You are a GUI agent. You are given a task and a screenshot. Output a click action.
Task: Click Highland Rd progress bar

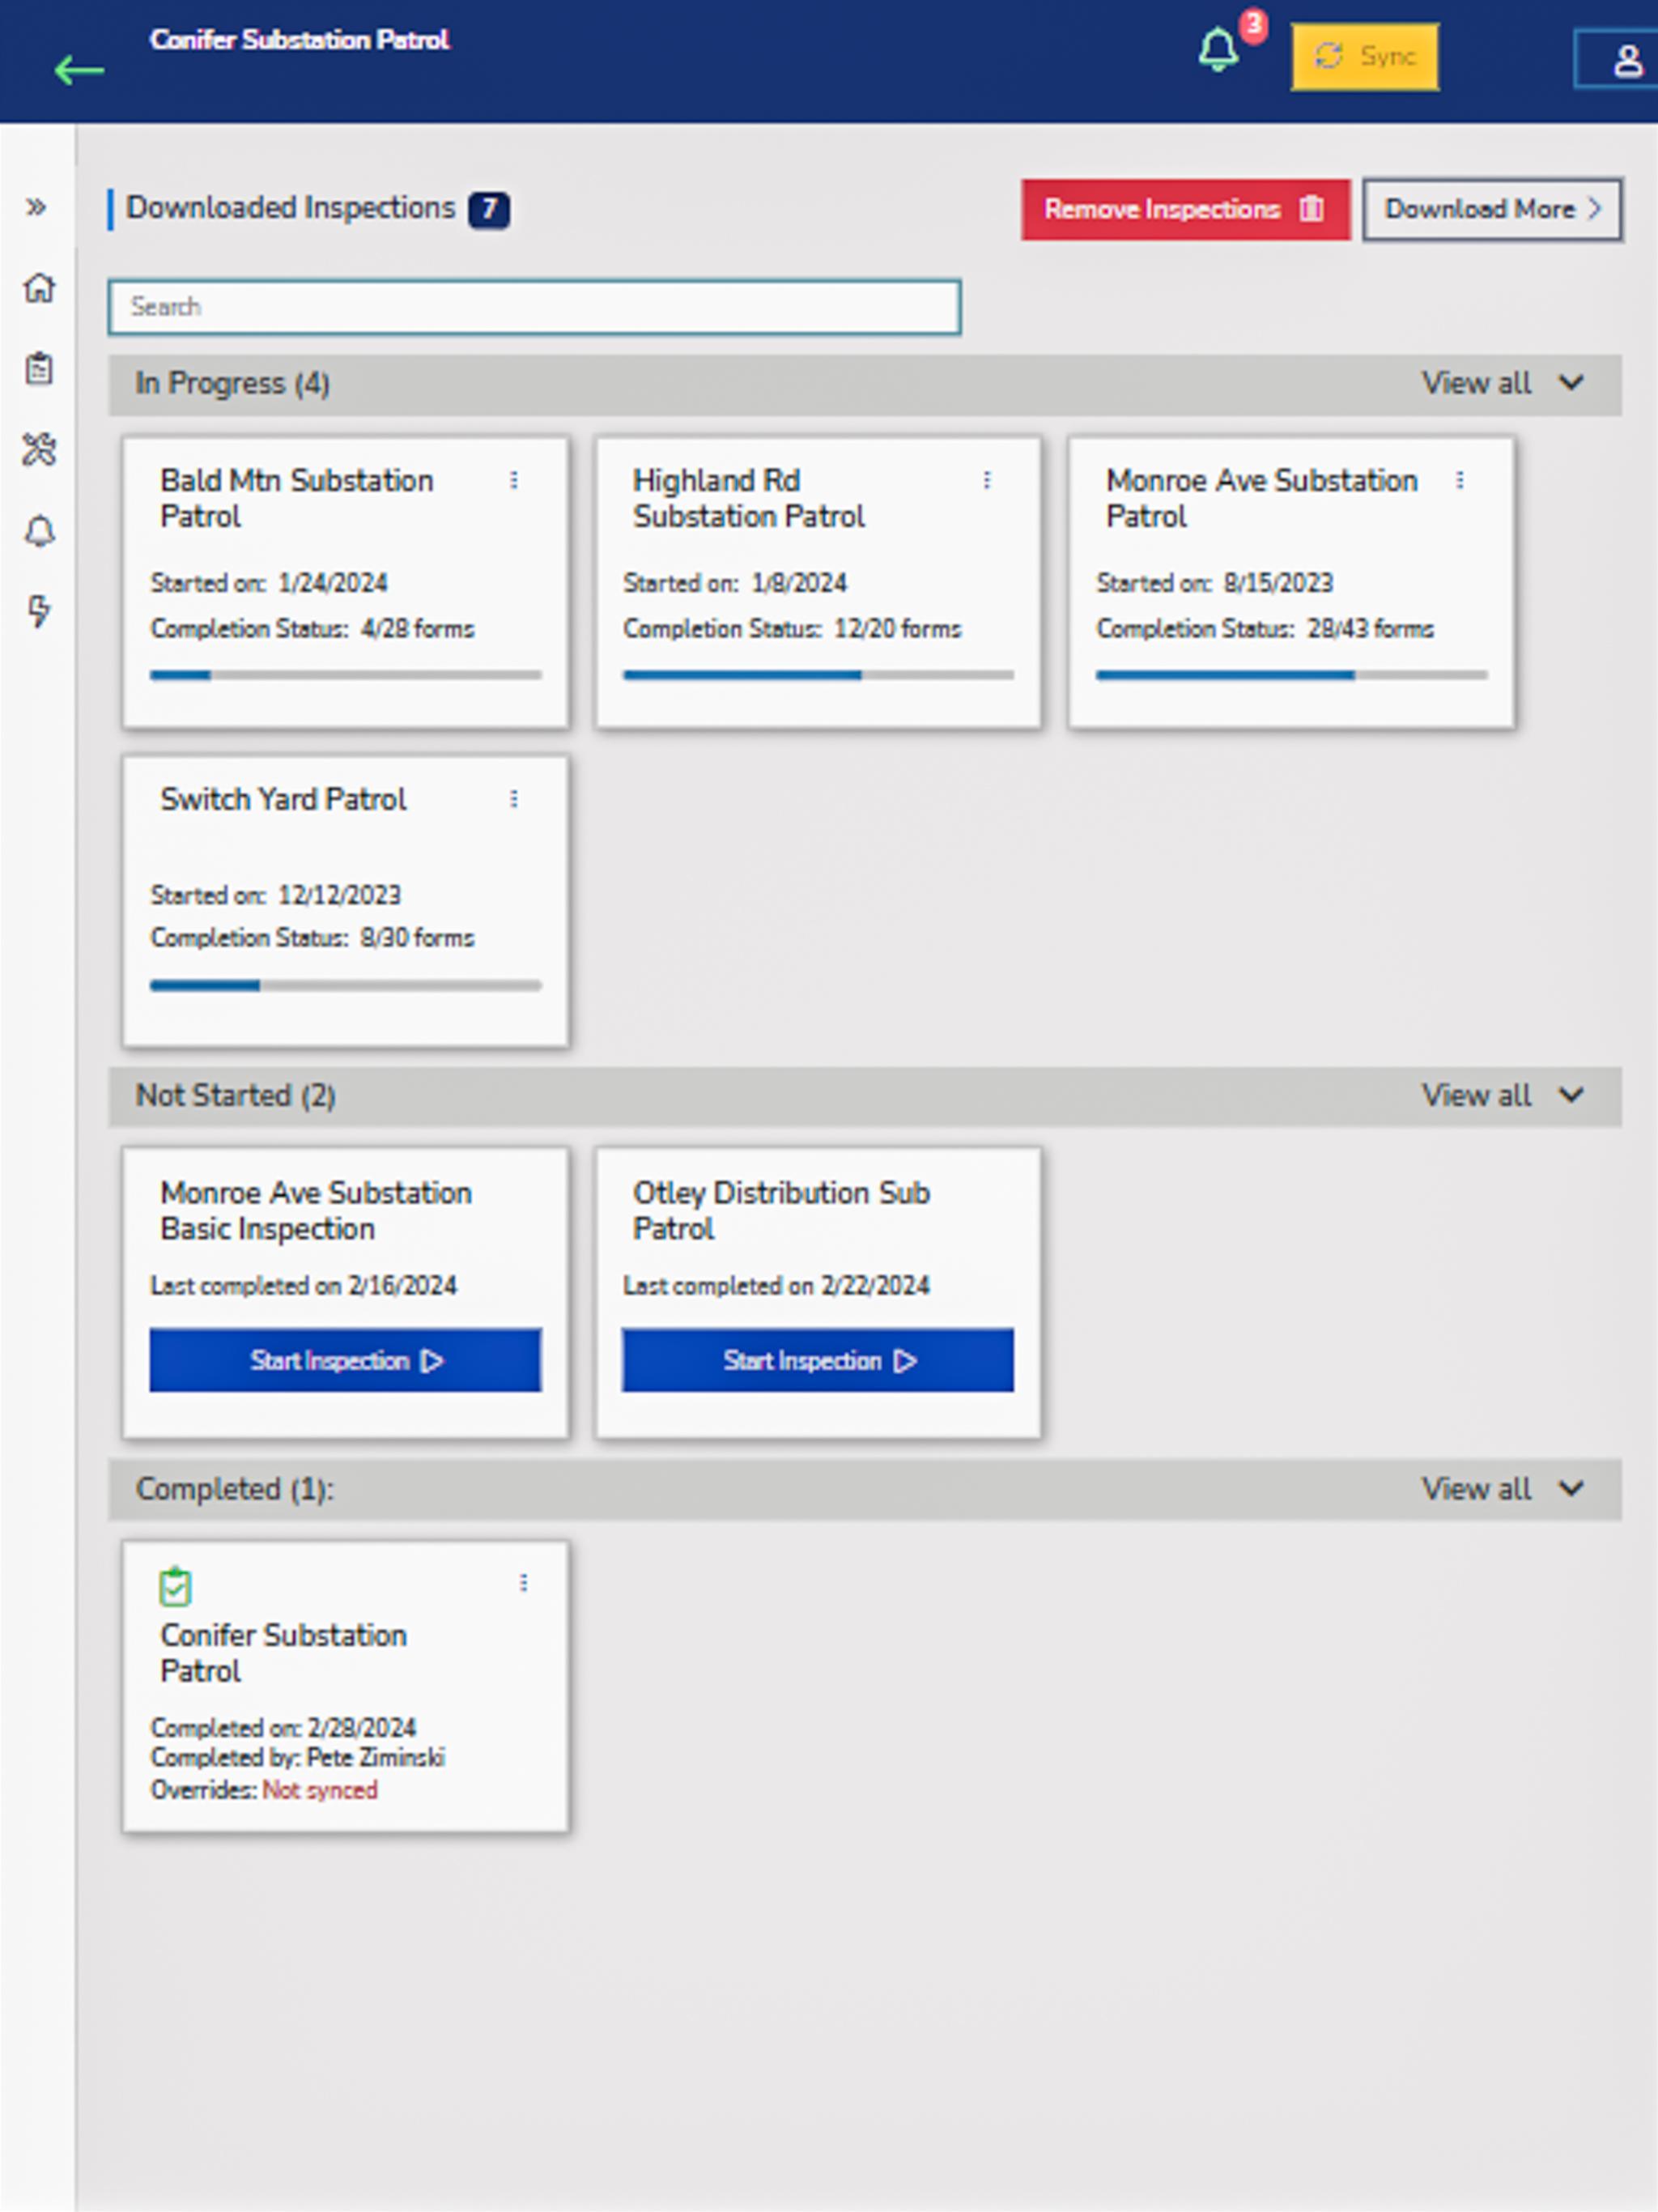pos(818,676)
